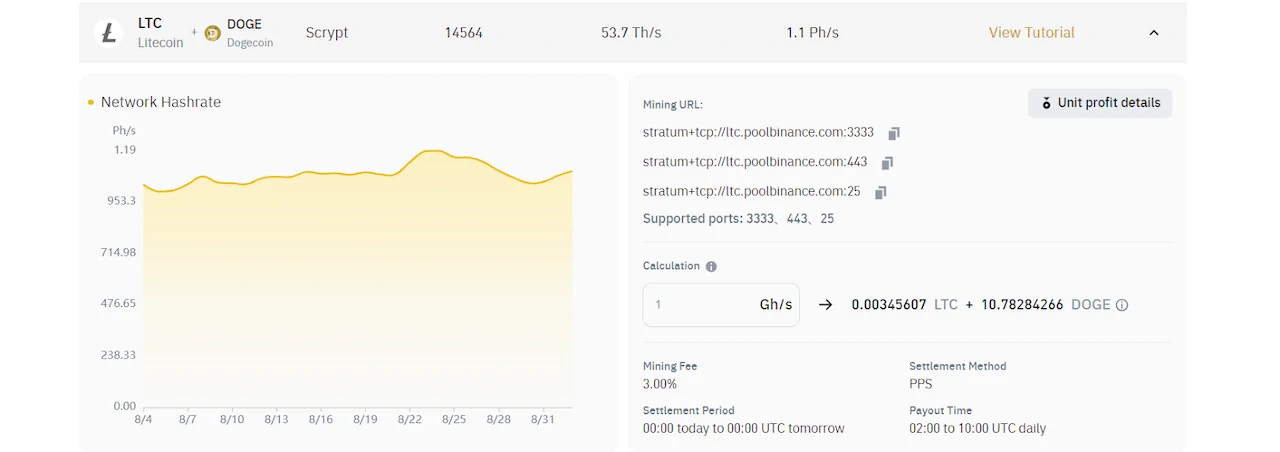Image resolution: width=1280 pixels, height=452 pixels.
Task: Click the 8/4 date on the chart axis
Action: point(143,419)
